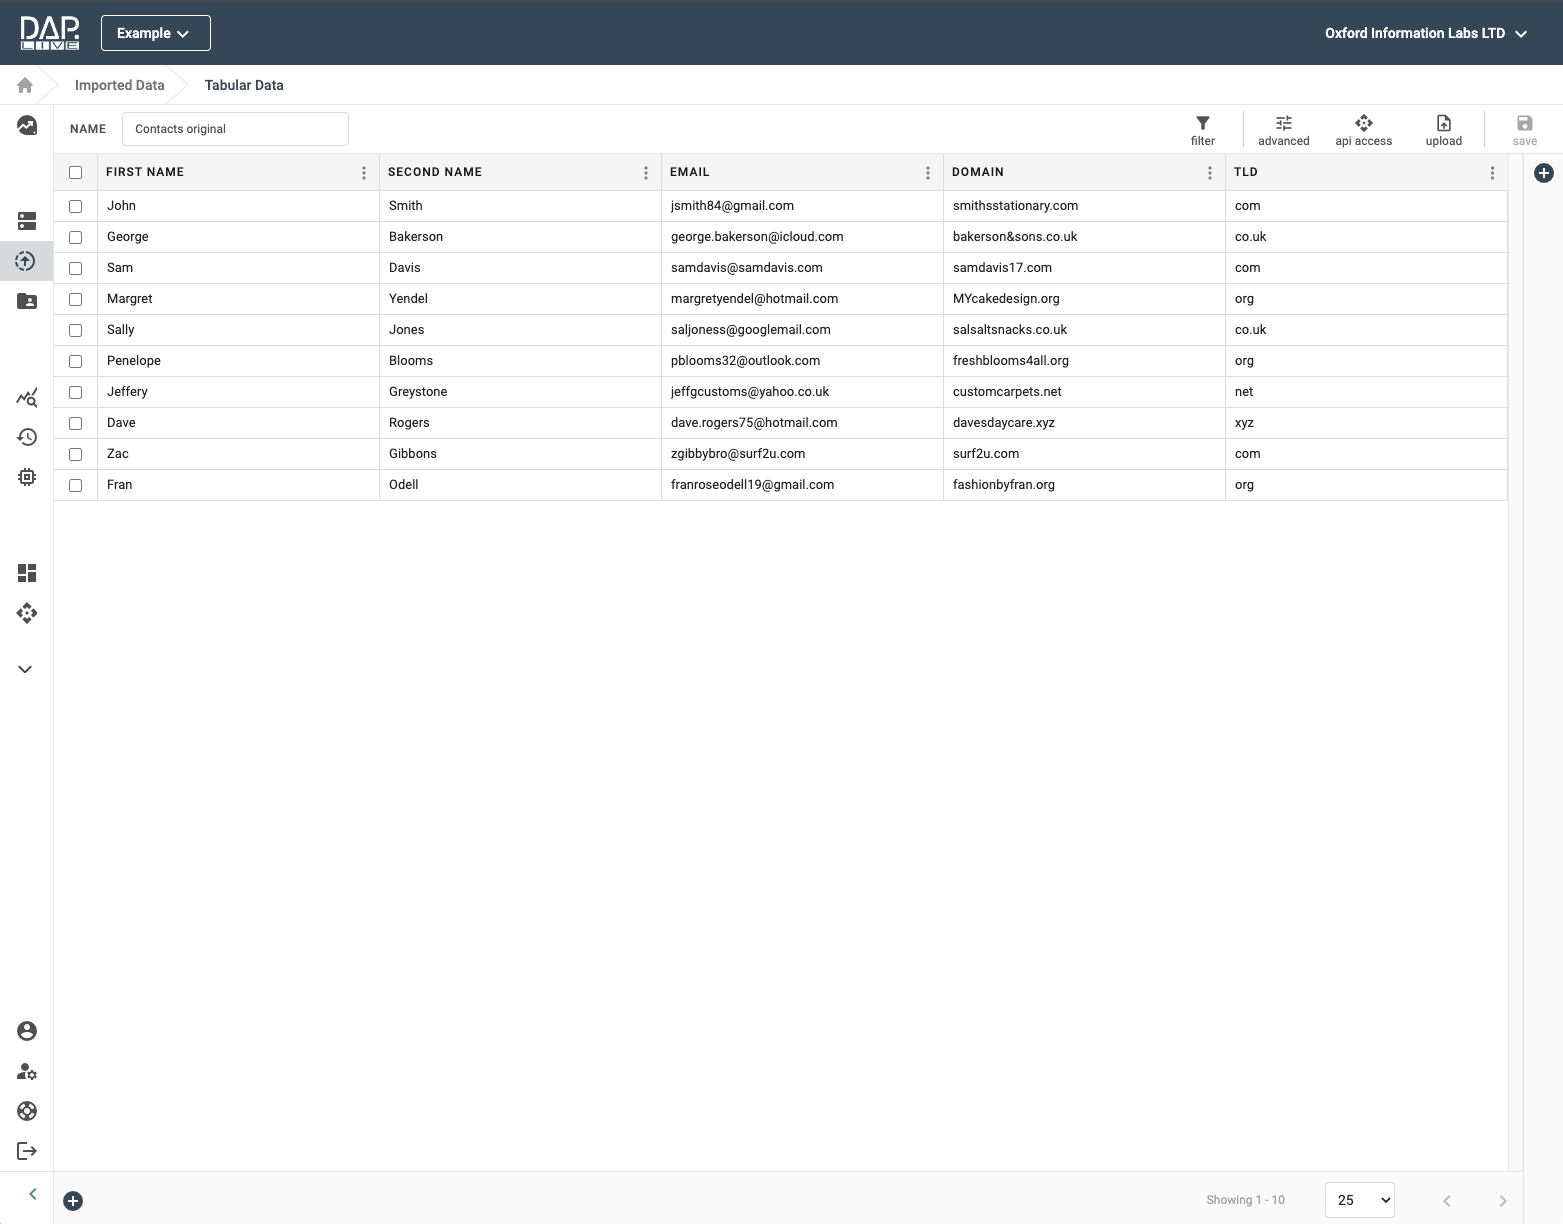Image resolution: width=1563 pixels, height=1224 pixels.
Task: Open the Example project dropdown
Action: tap(155, 33)
